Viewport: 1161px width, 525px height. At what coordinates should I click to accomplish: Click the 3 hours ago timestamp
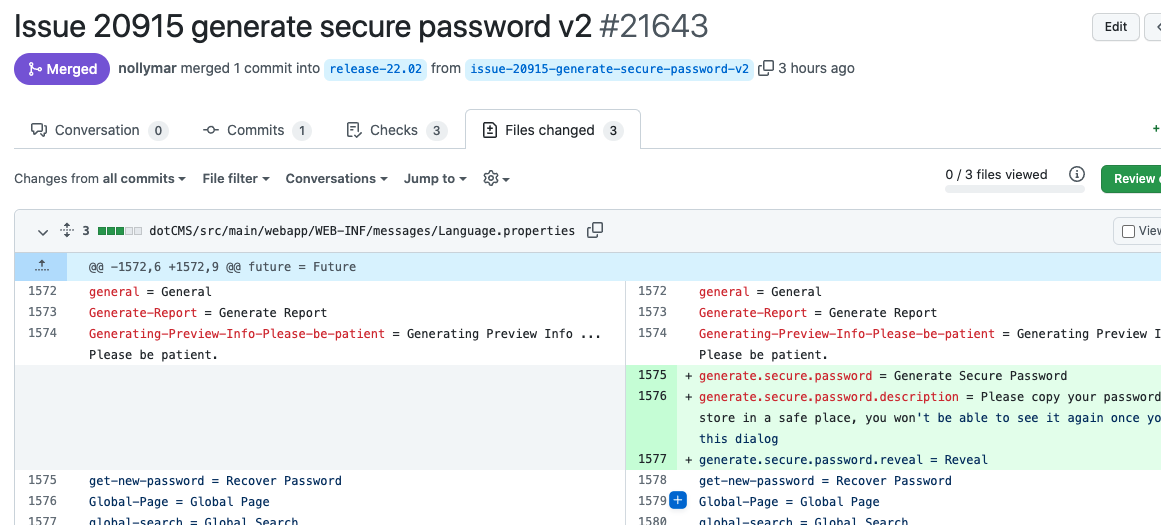[816, 68]
